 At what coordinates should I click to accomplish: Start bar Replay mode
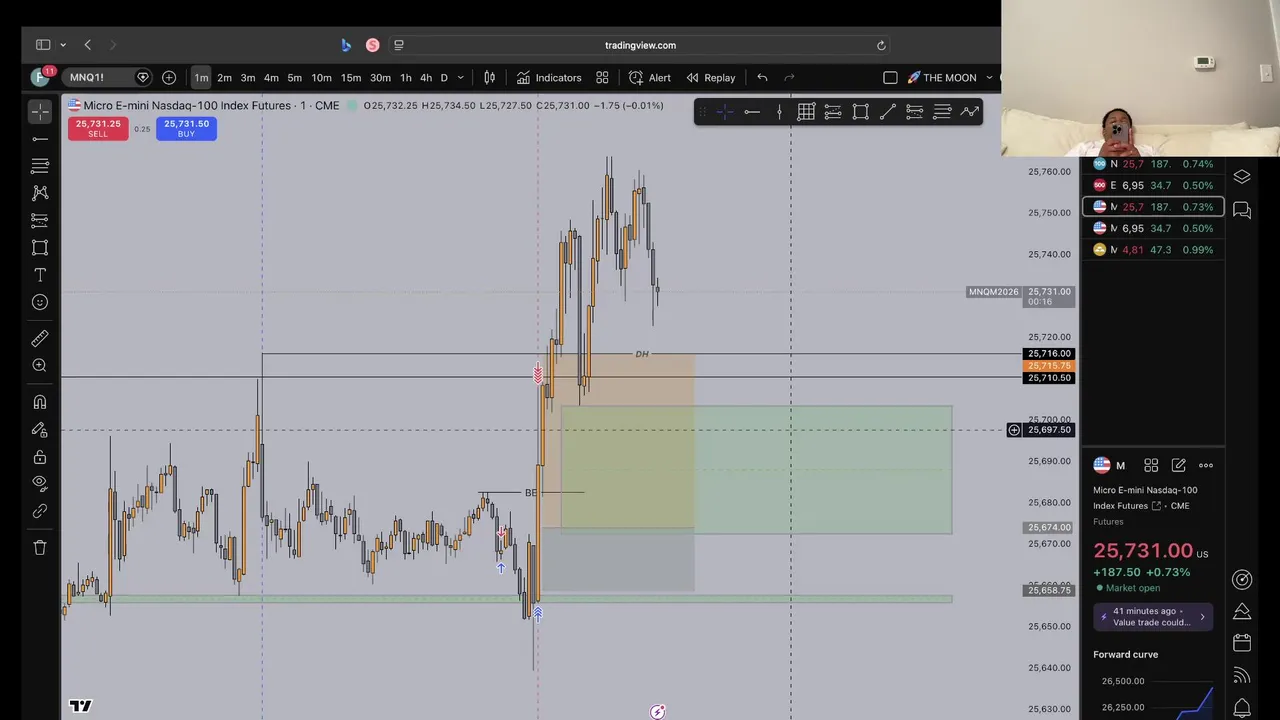click(711, 77)
